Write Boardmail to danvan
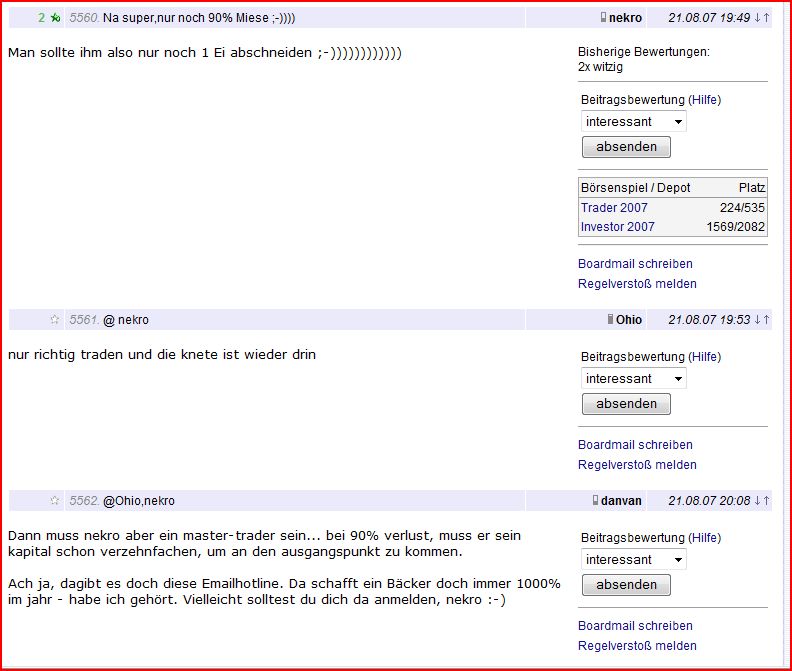 (635, 626)
